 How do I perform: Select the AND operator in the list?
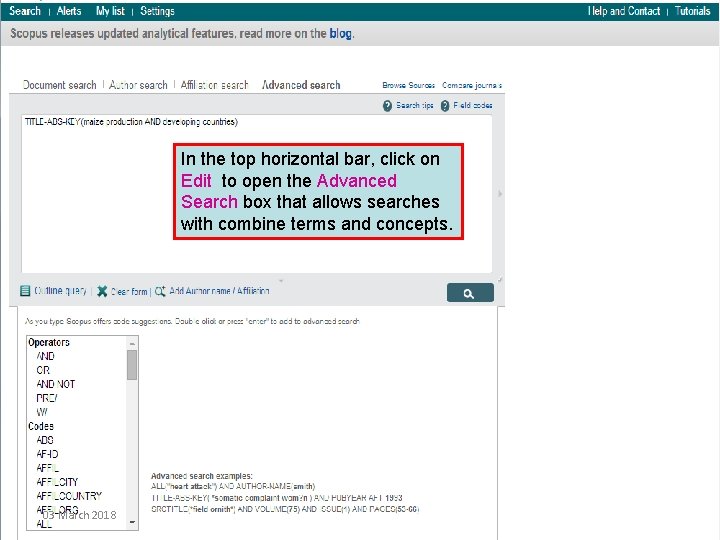[x=45, y=356]
